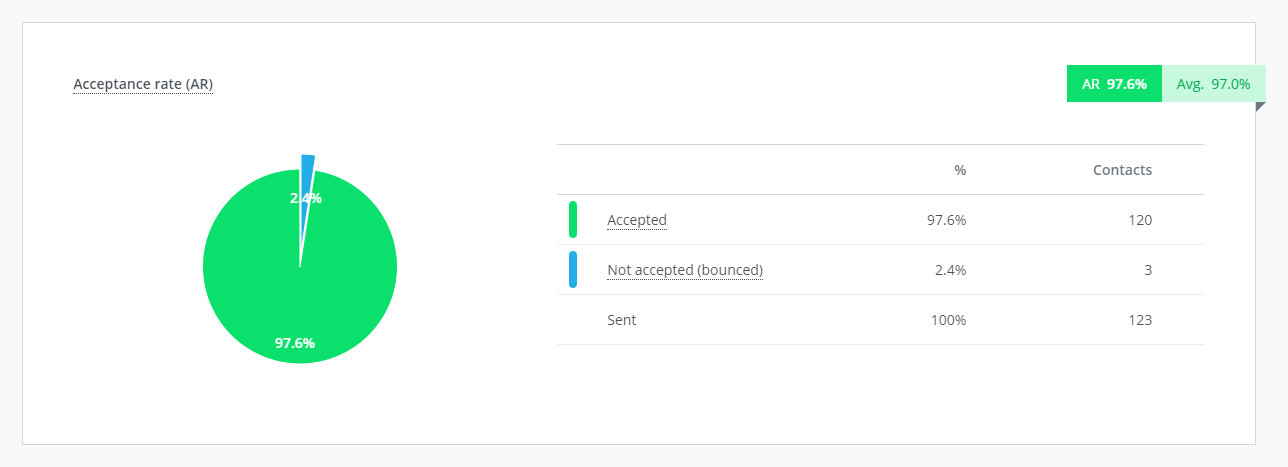Click the 2.4% value in bounced row
Viewport: 1288px width, 467px height.
(949, 270)
